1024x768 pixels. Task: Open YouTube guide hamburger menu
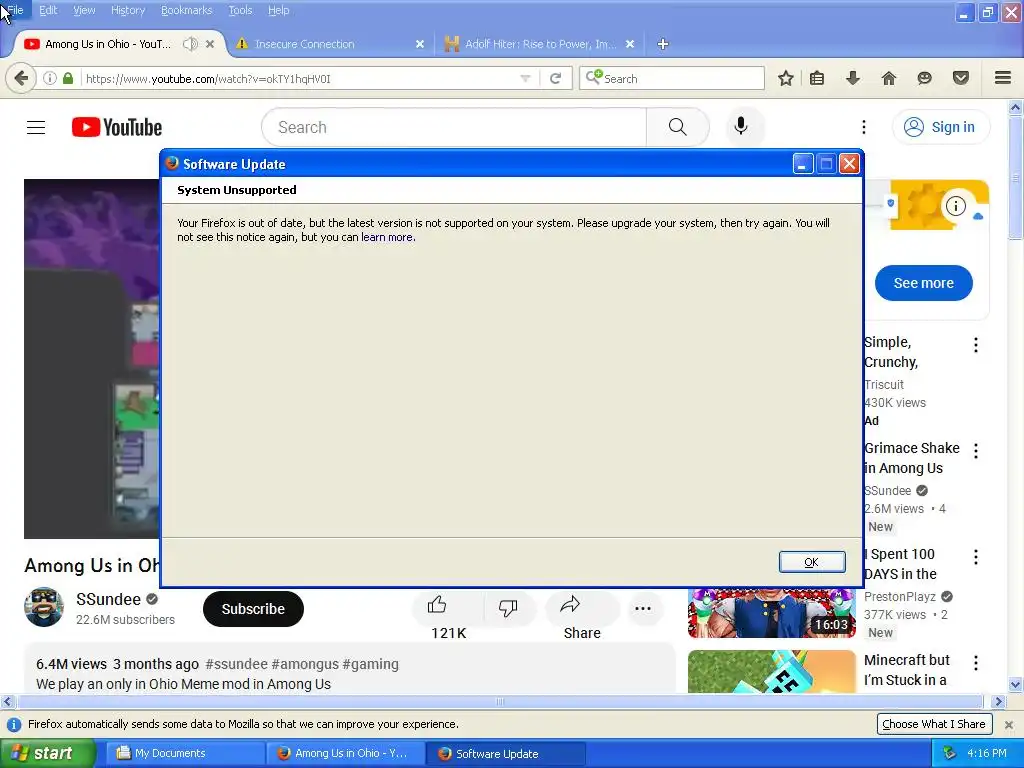pyautogui.click(x=36, y=127)
